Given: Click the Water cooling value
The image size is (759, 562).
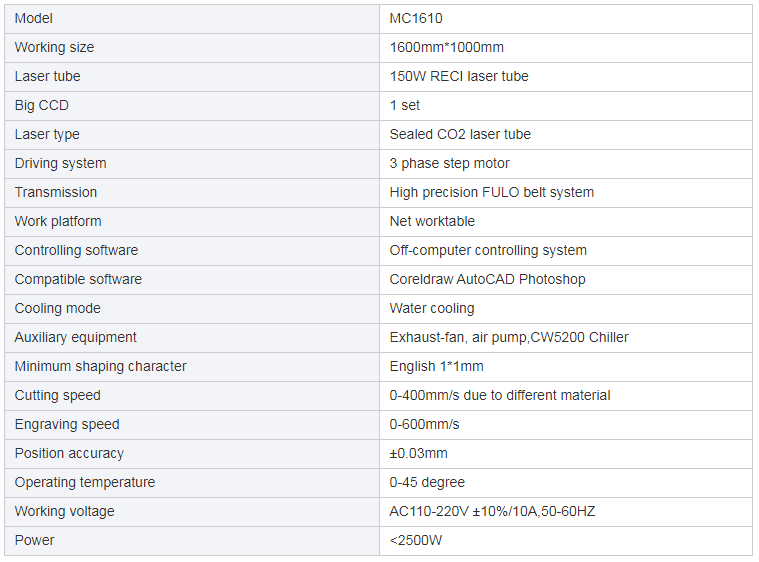Looking at the screenshot, I should [432, 308].
